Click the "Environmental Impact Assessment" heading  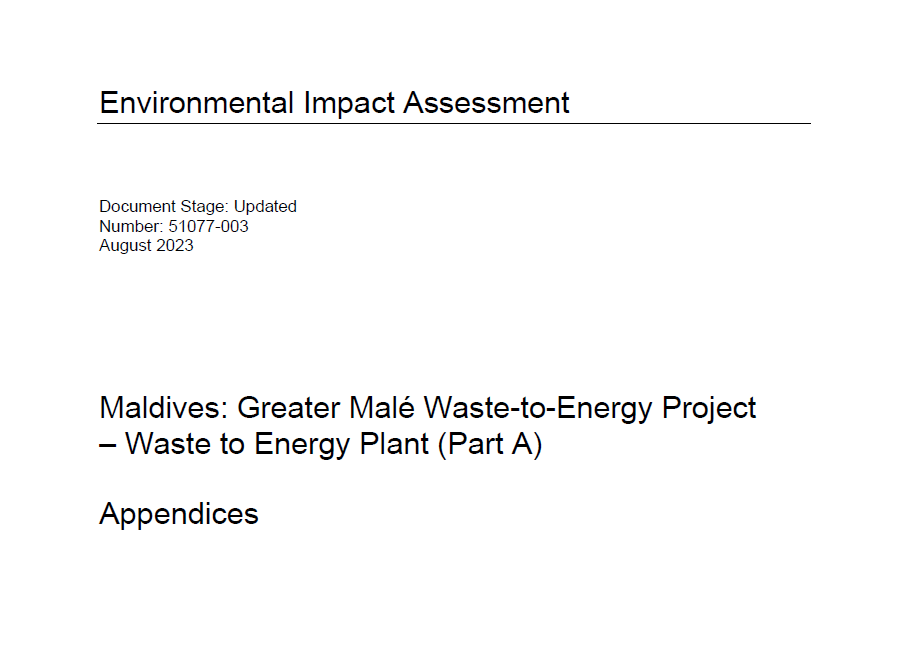click(334, 103)
